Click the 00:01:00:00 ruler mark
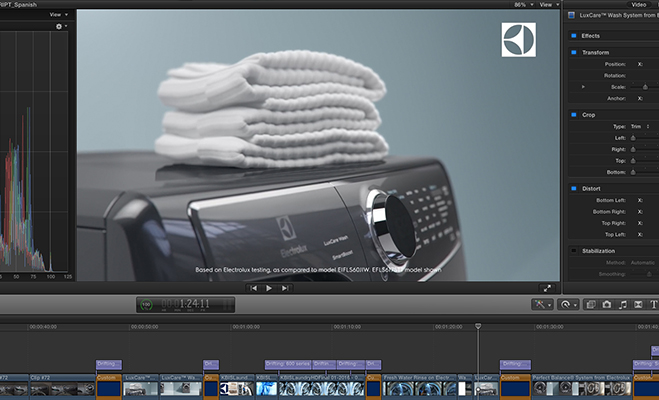Viewport: 659px width, 400px height. (246, 326)
